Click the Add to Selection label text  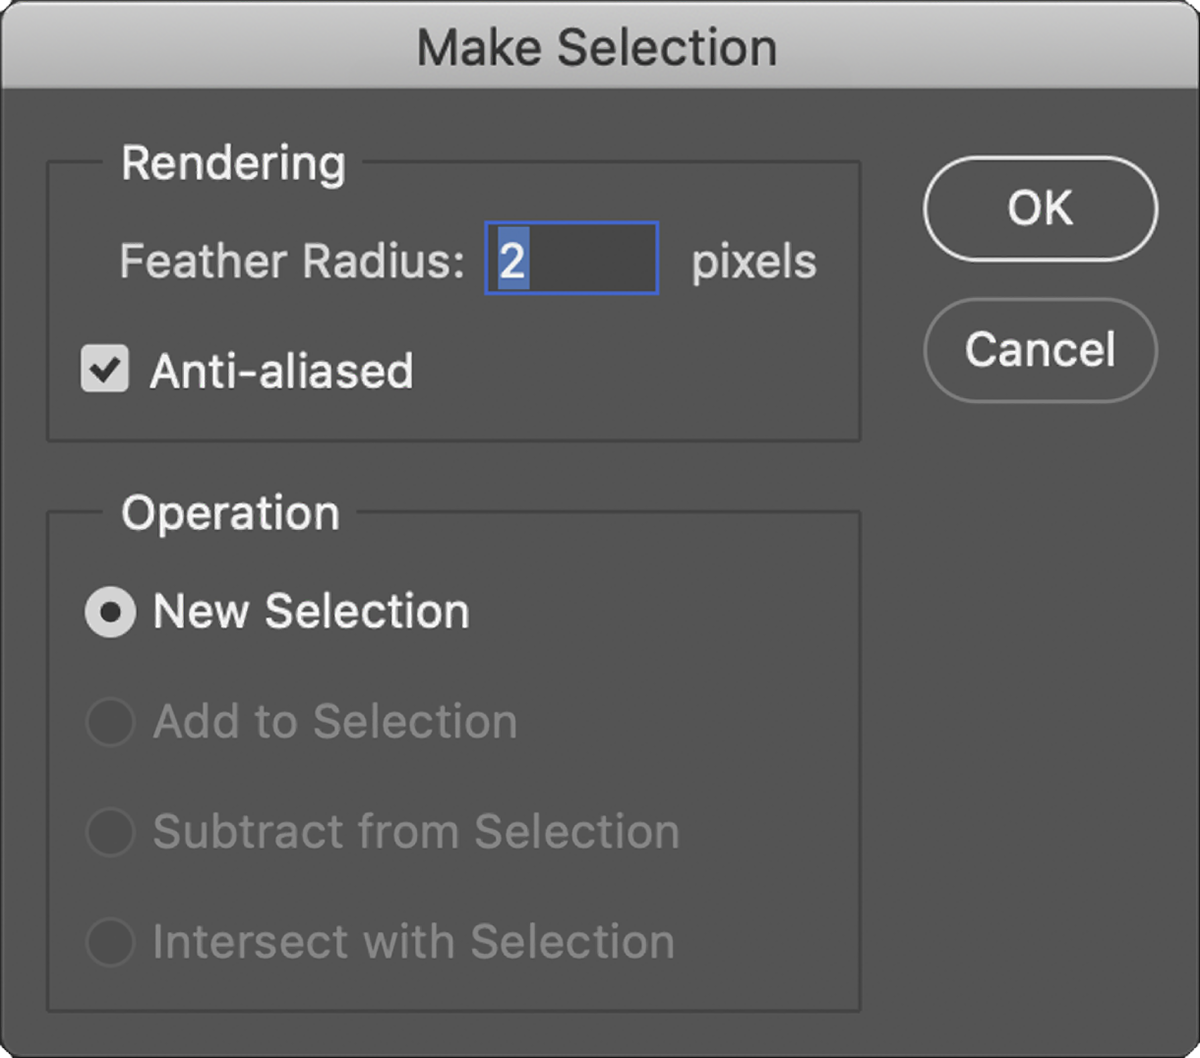pos(335,721)
